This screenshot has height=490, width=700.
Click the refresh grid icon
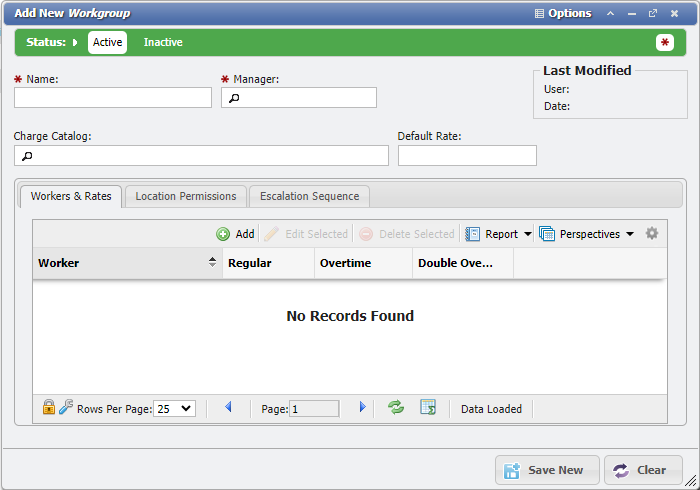pyautogui.click(x=396, y=408)
